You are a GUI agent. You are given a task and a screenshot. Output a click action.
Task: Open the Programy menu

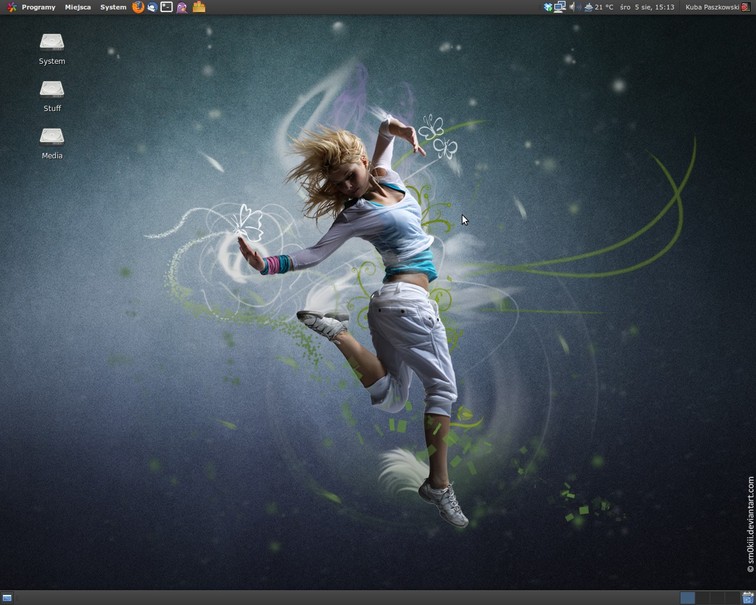click(x=38, y=7)
